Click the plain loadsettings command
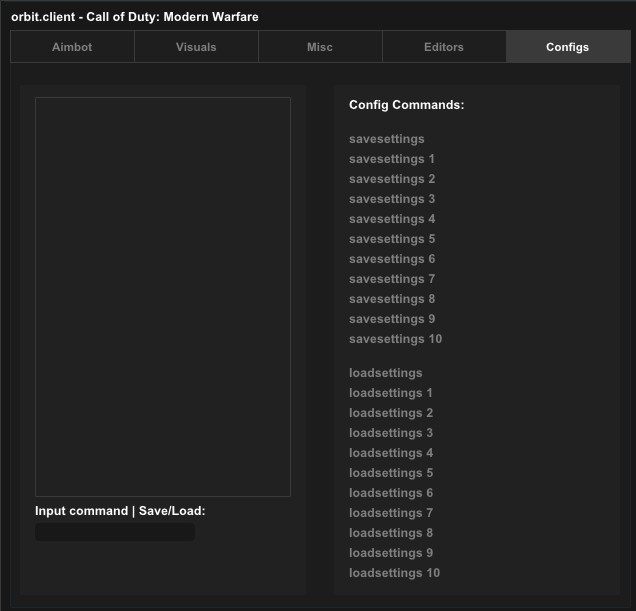The width and height of the screenshot is (636, 611). tap(385, 373)
